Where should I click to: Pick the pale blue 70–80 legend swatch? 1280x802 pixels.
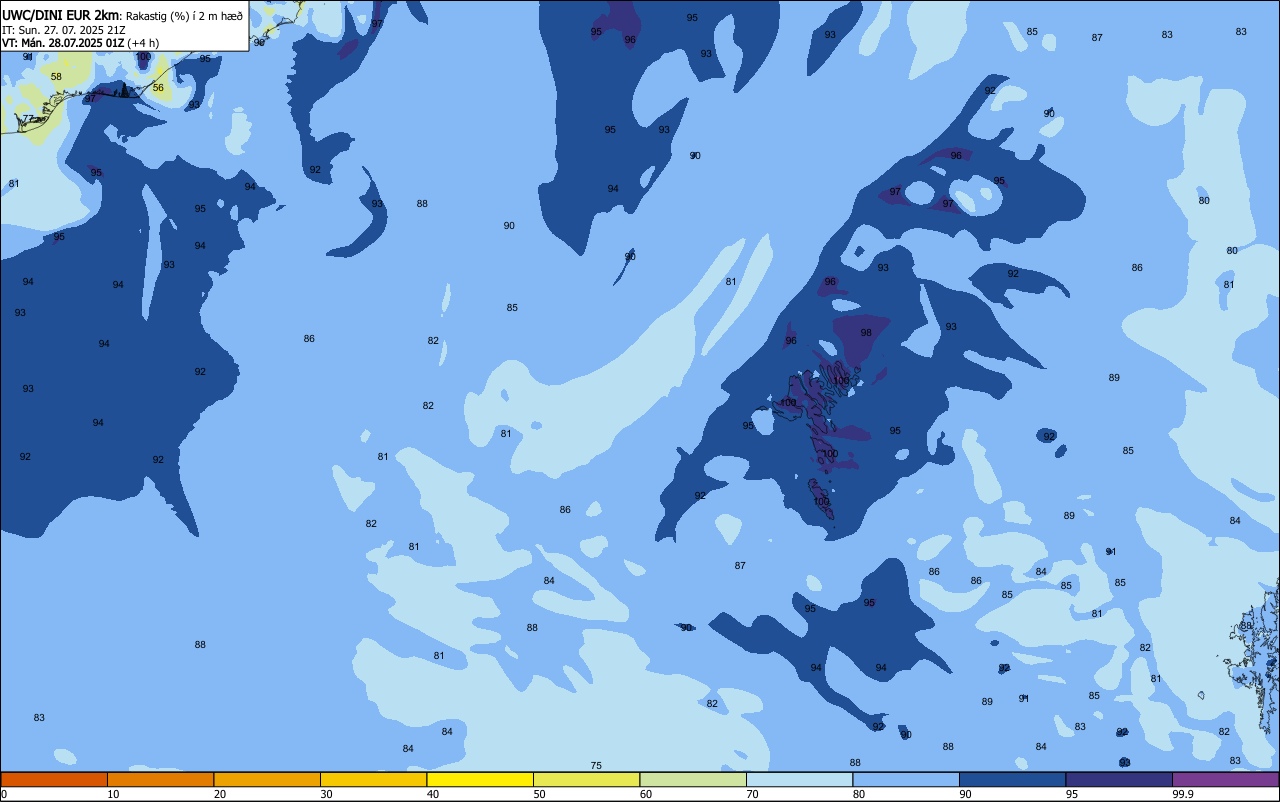tap(799, 779)
